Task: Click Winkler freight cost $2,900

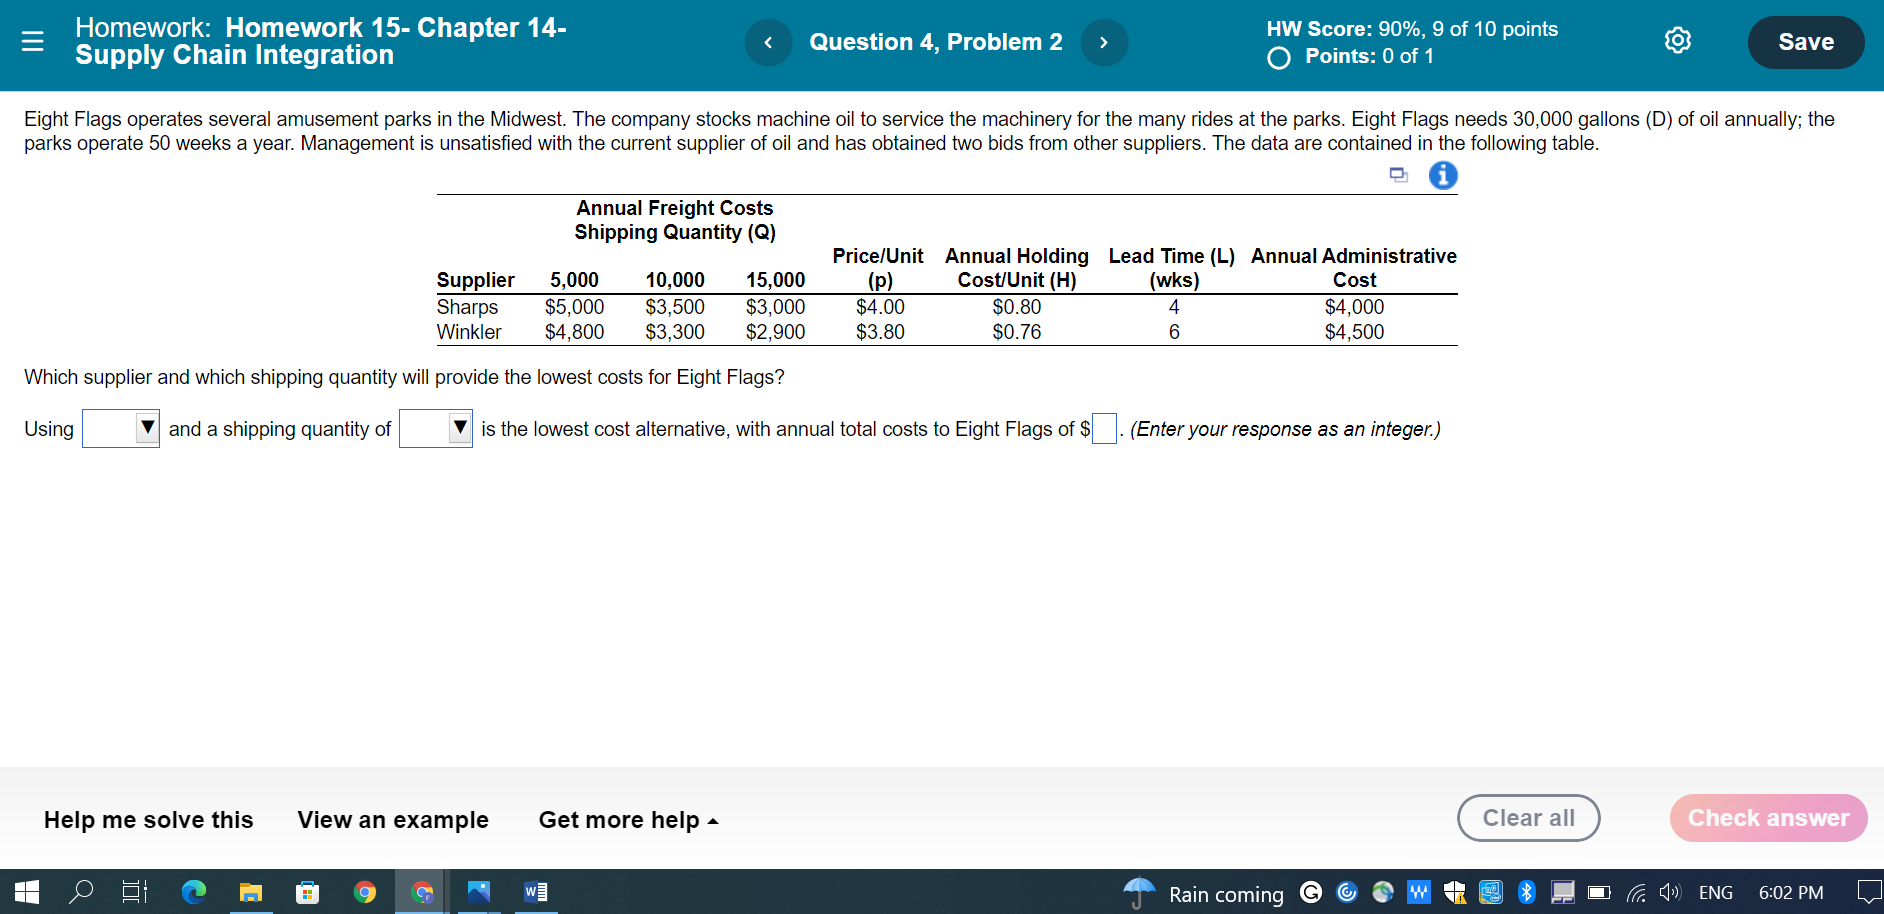Action: click(x=775, y=332)
